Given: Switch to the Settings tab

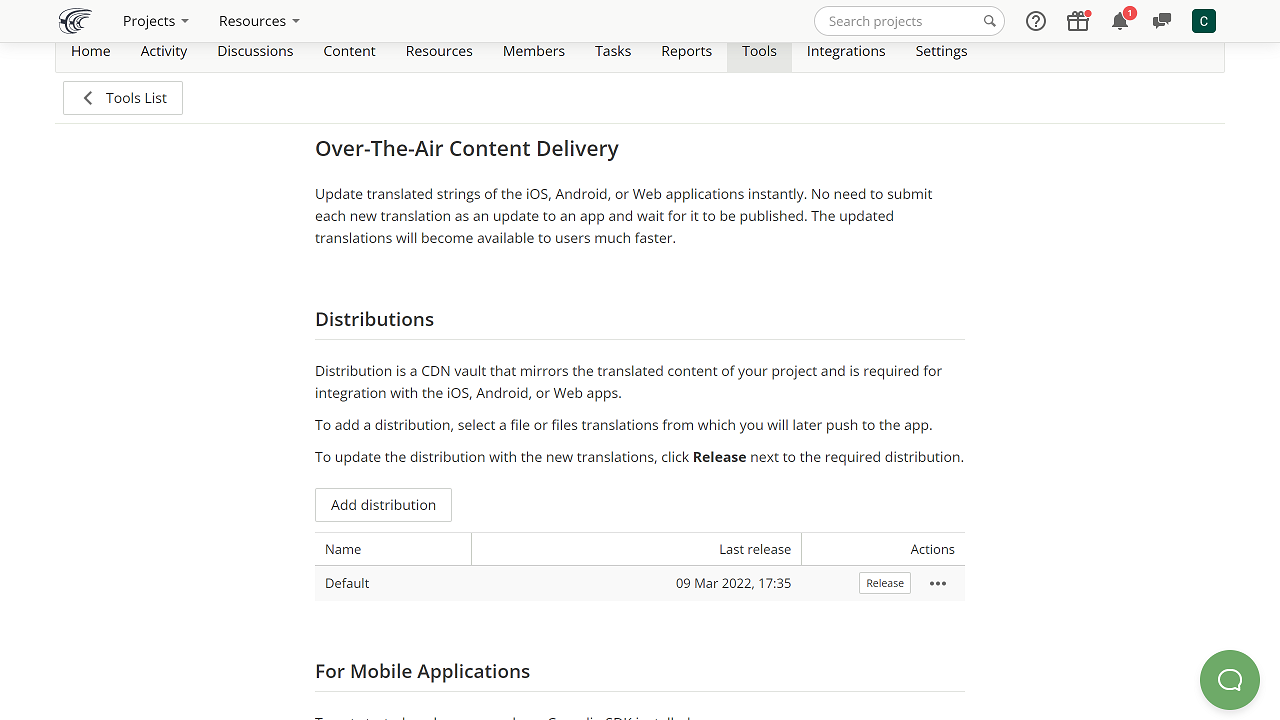Looking at the screenshot, I should click(941, 51).
